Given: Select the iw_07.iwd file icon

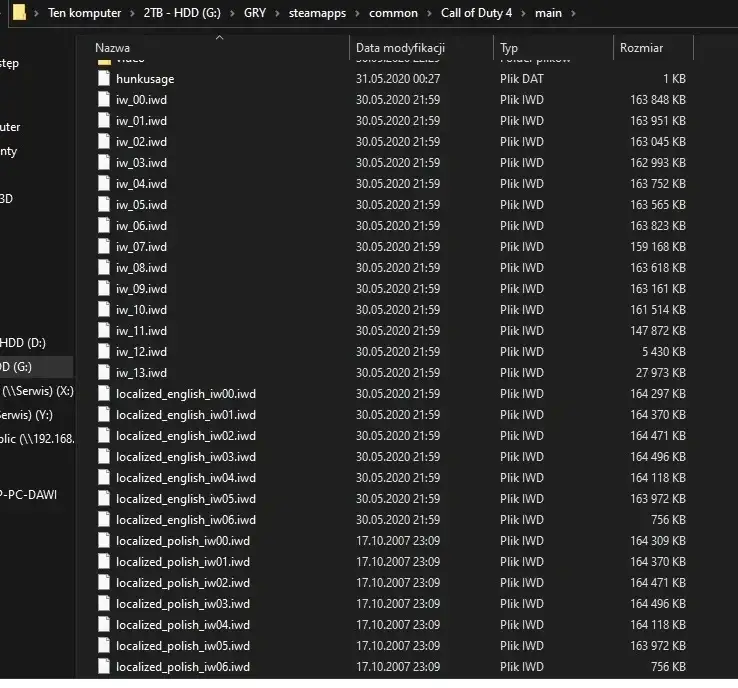Looking at the screenshot, I should (104, 247).
